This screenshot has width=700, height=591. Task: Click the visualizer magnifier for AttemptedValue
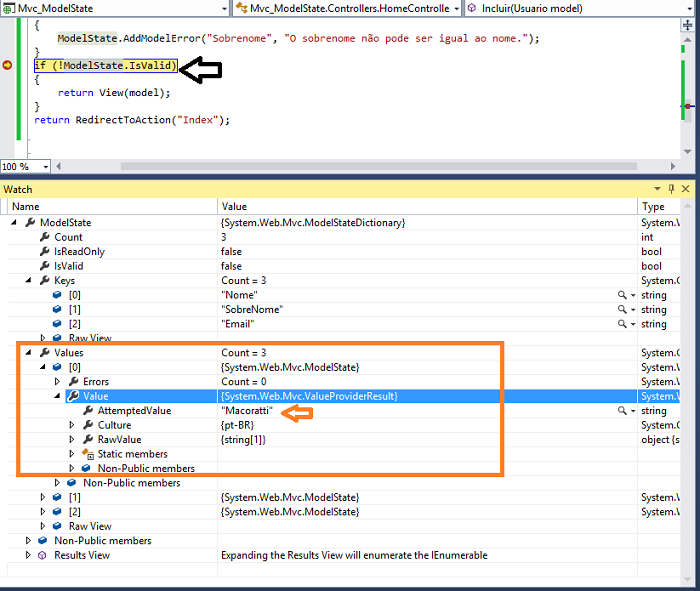pos(622,411)
